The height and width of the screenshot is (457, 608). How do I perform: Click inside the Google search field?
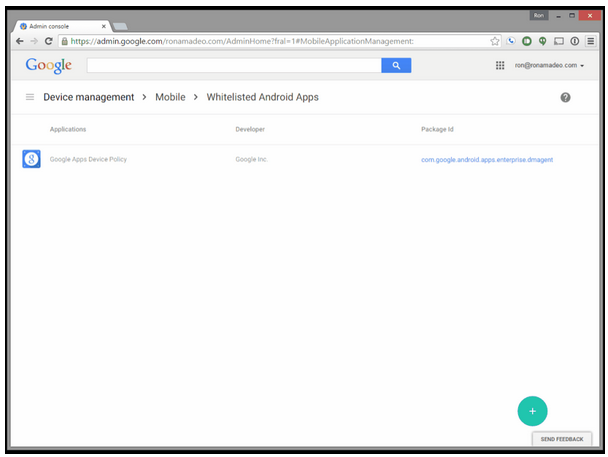click(x=234, y=66)
